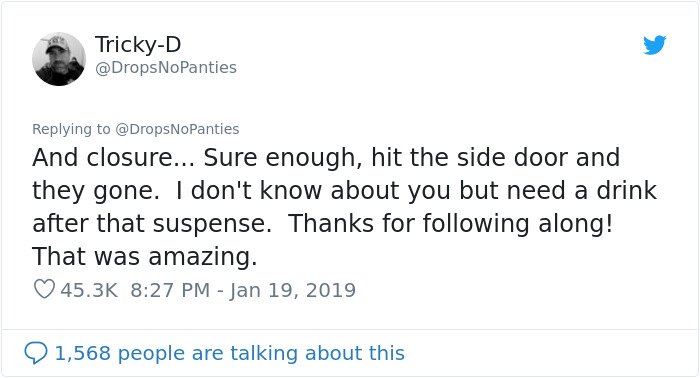Click the tweet line starting 'And closure...'
Viewport: 700px width, 378px height.
tap(326, 158)
